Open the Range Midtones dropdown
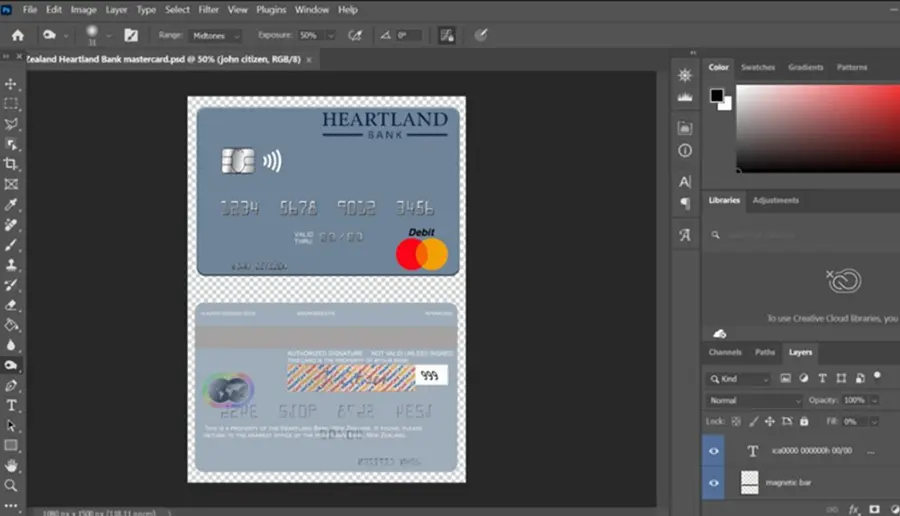Image resolution: width=900 pixels, height=516 pixels. (215, 36)
